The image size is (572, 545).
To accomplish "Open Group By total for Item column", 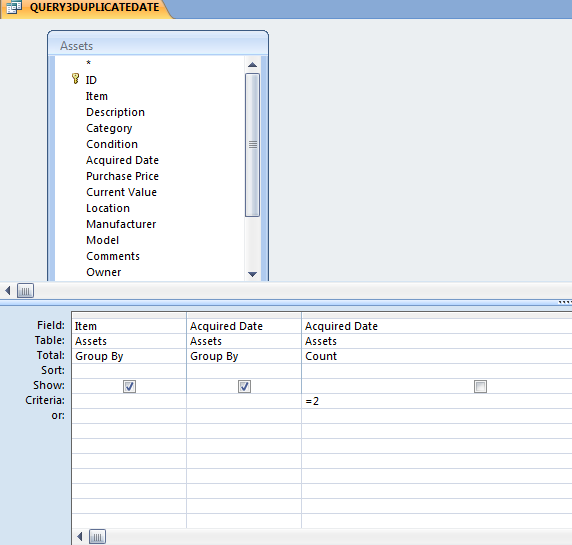I will point(129,356).
